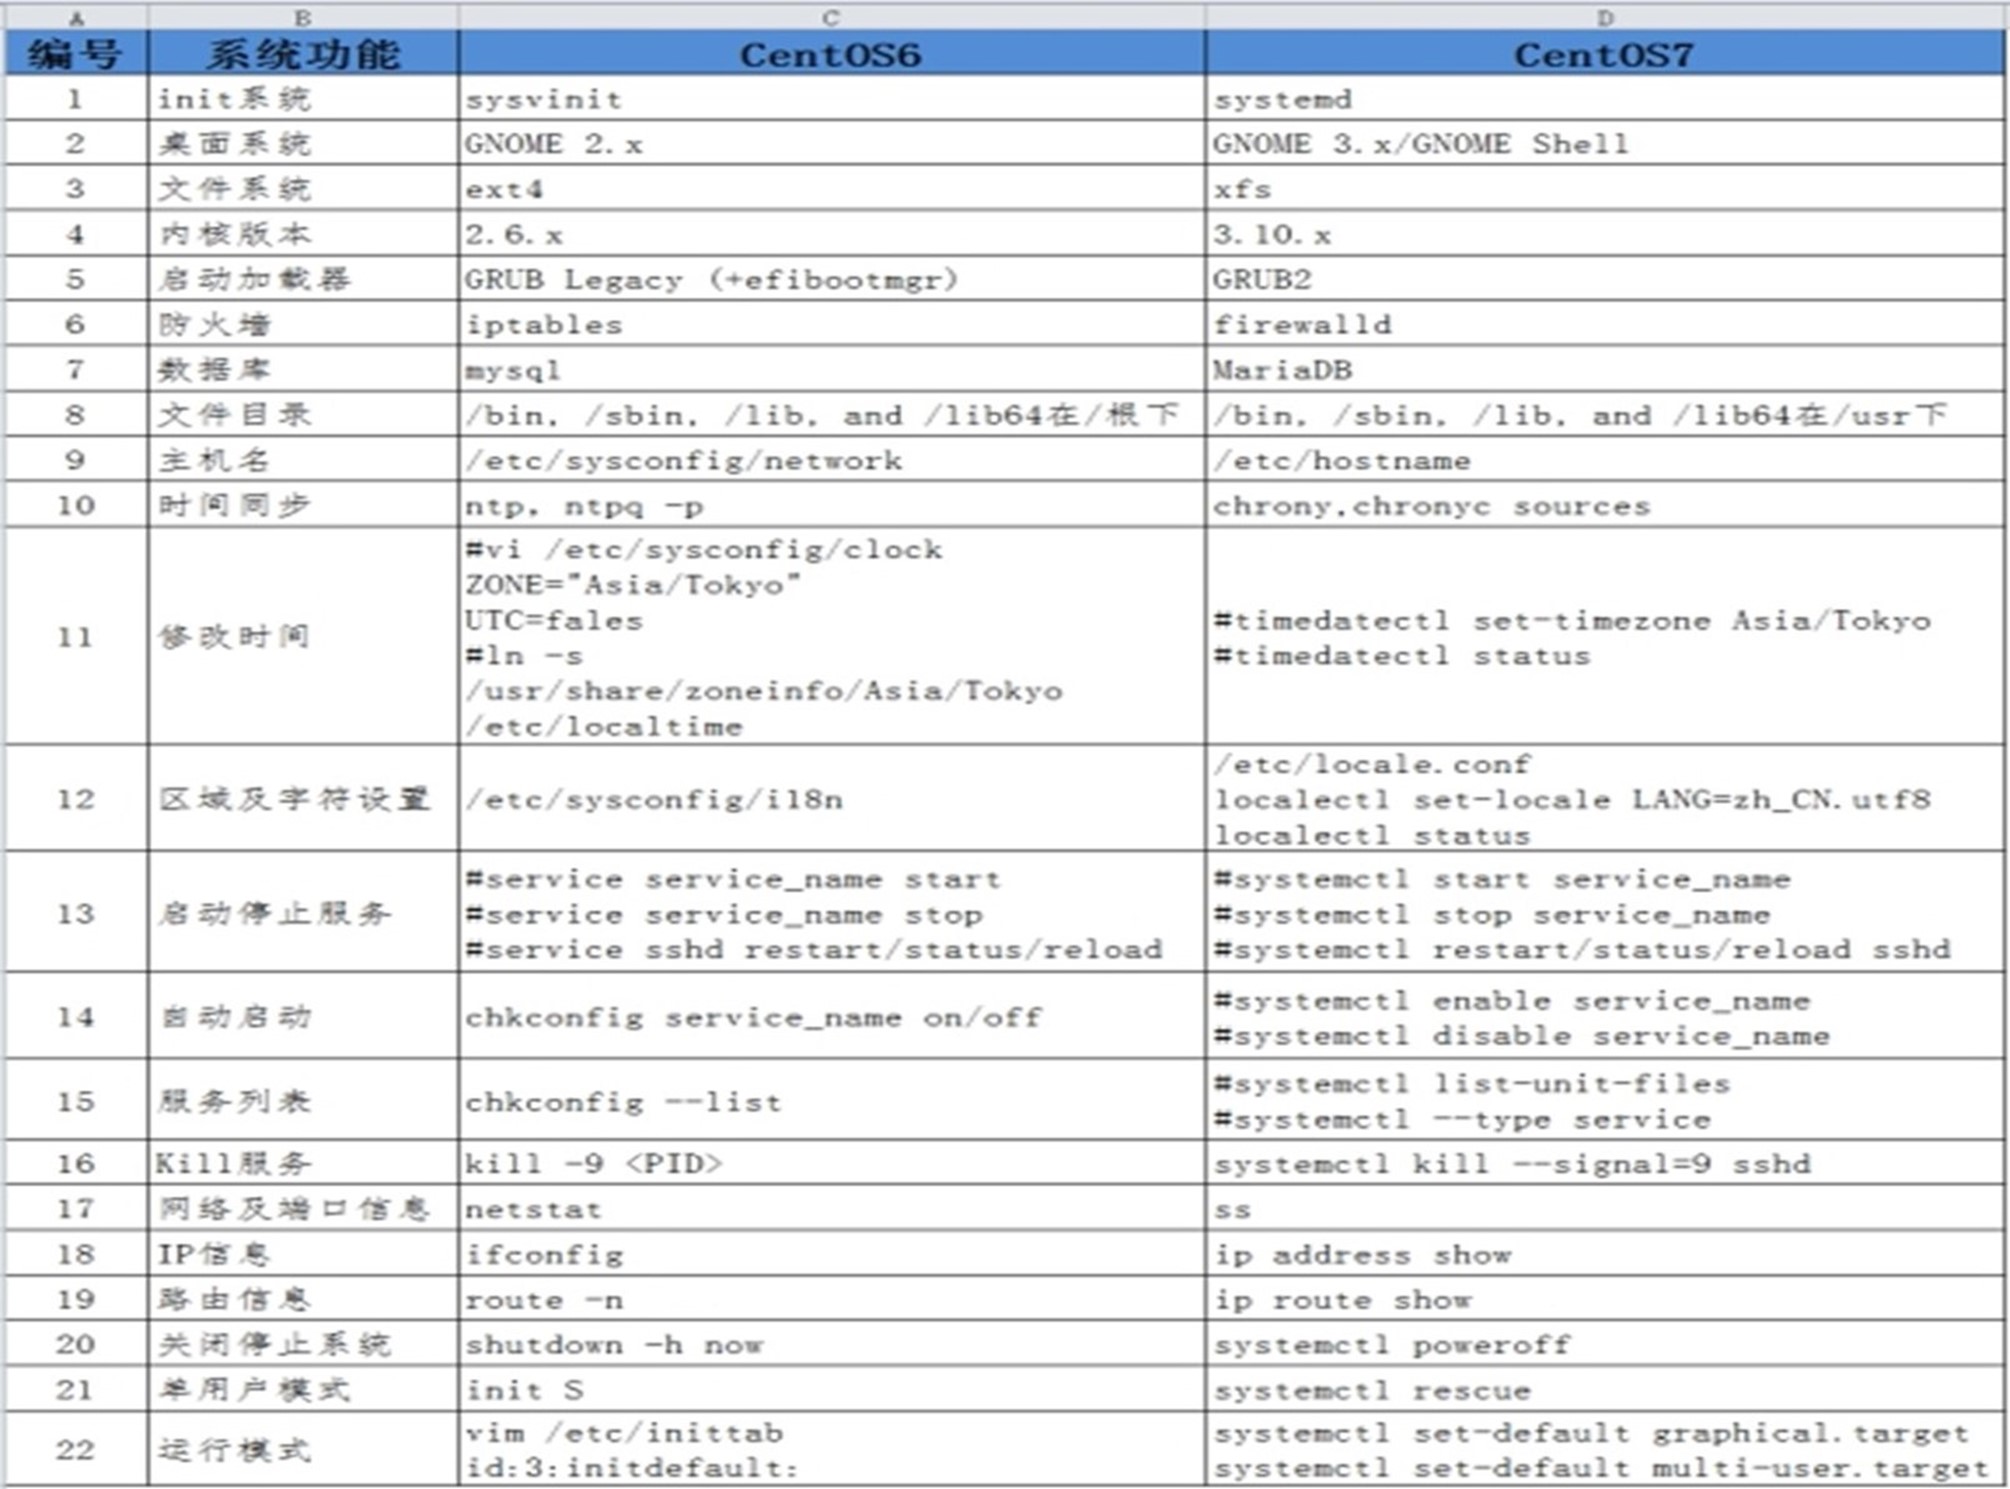Select the firewalld cell

point(1605,324)
